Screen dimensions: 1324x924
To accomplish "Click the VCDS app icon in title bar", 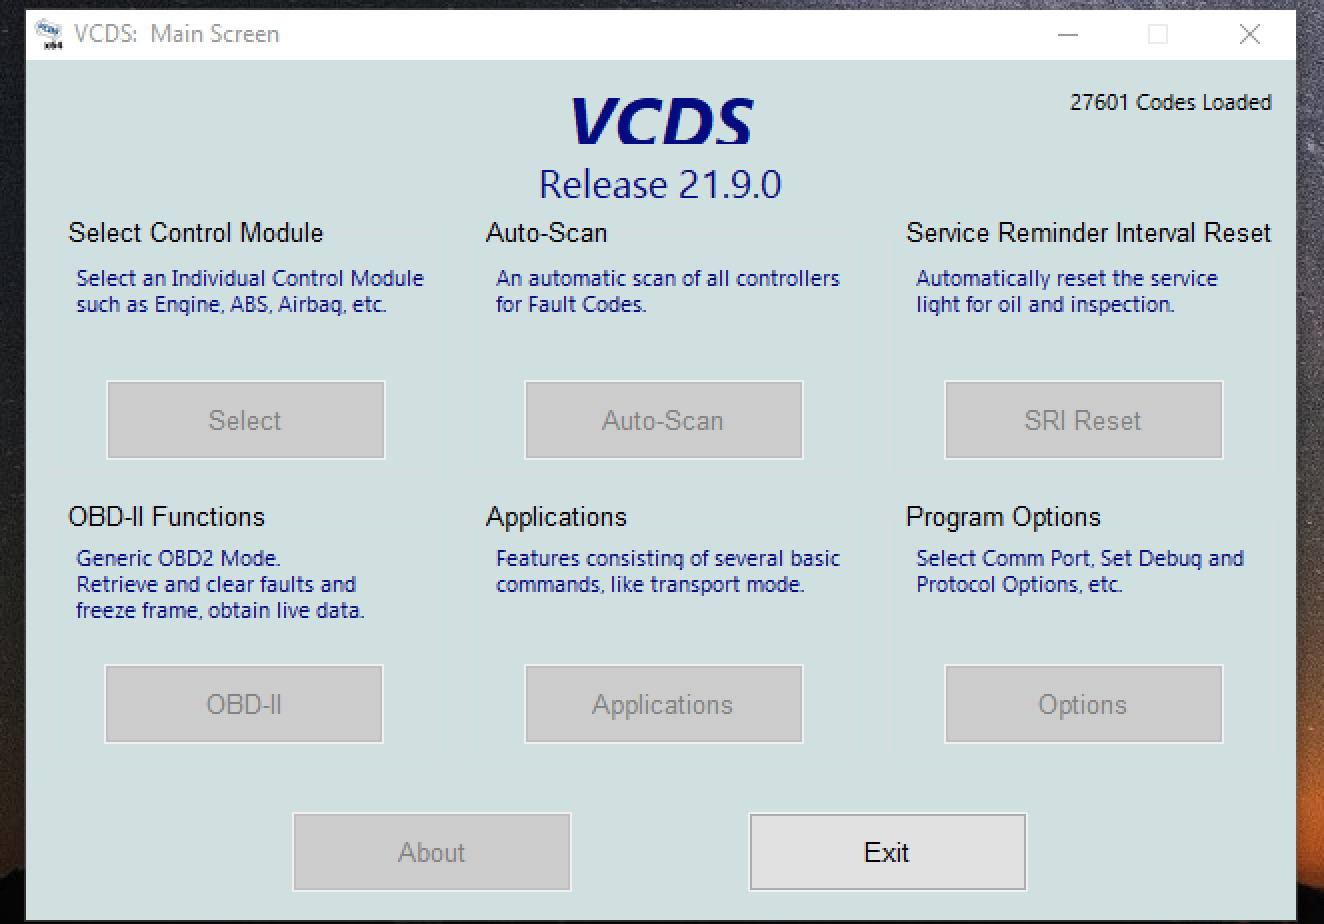I will [49, 34].
